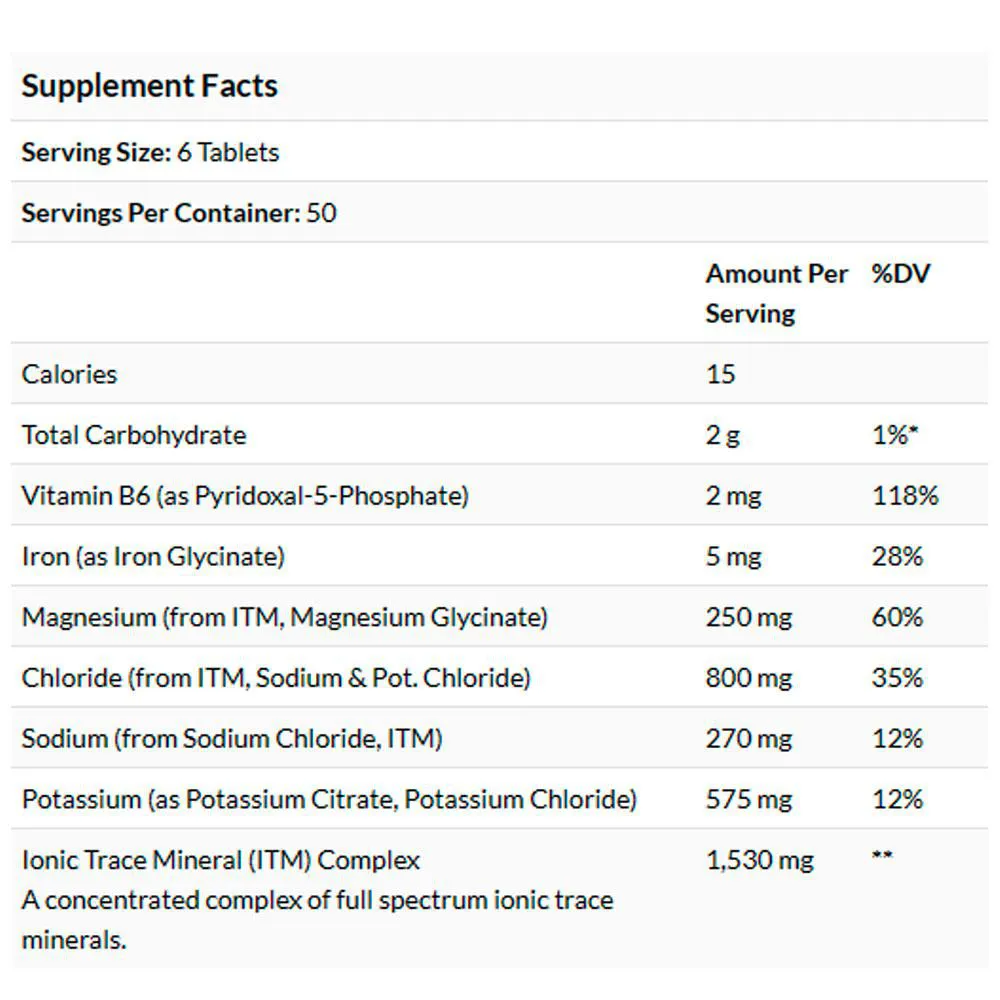Click the Ionic Trace Mineral Complex description text
Image resolution: width=1000 pixels, height=1000 pixels.
coord(317,920)
